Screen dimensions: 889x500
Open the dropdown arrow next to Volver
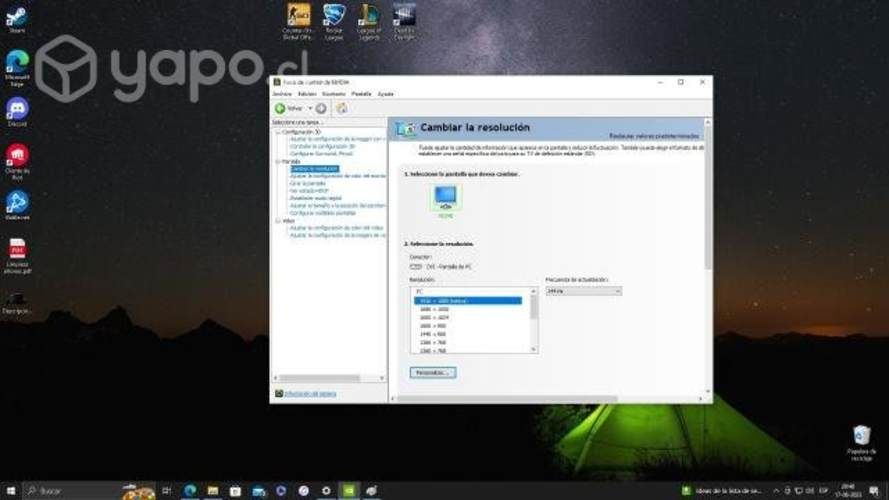pyautogui.click(x=310, y=108)
